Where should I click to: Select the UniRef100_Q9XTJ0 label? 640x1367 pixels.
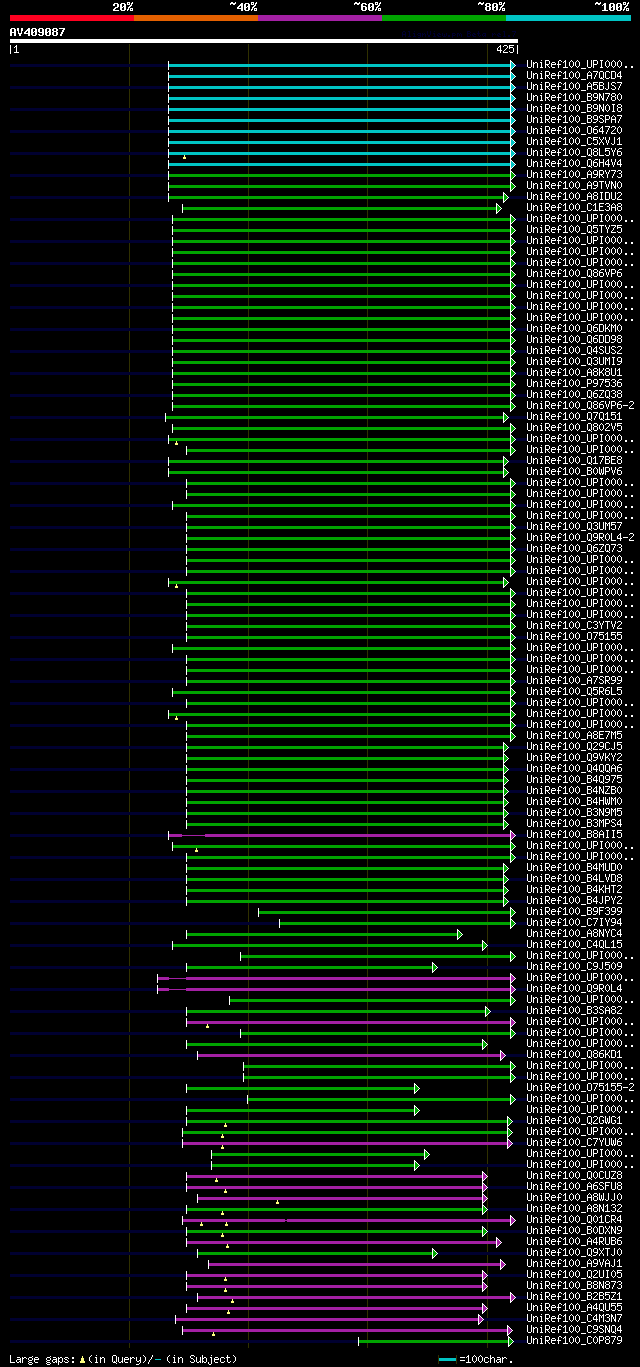tap(574, 1252)
